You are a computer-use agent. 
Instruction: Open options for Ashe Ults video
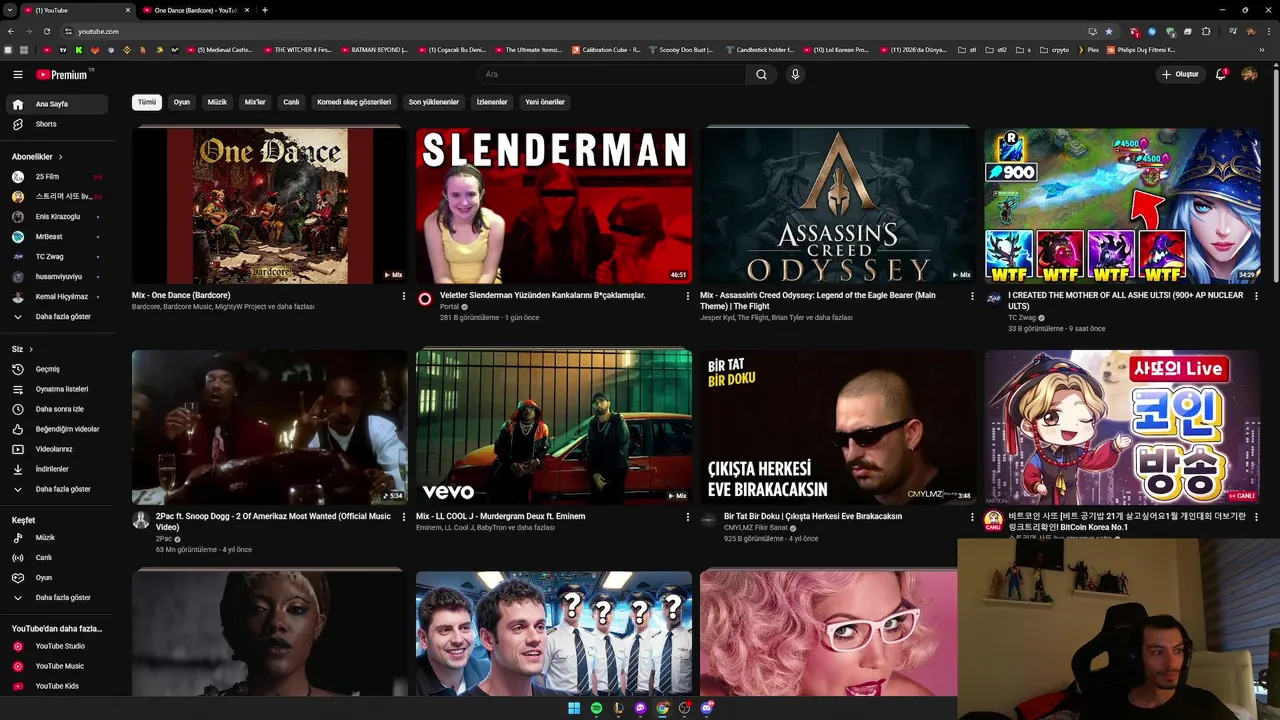[x=1256, y=296]
